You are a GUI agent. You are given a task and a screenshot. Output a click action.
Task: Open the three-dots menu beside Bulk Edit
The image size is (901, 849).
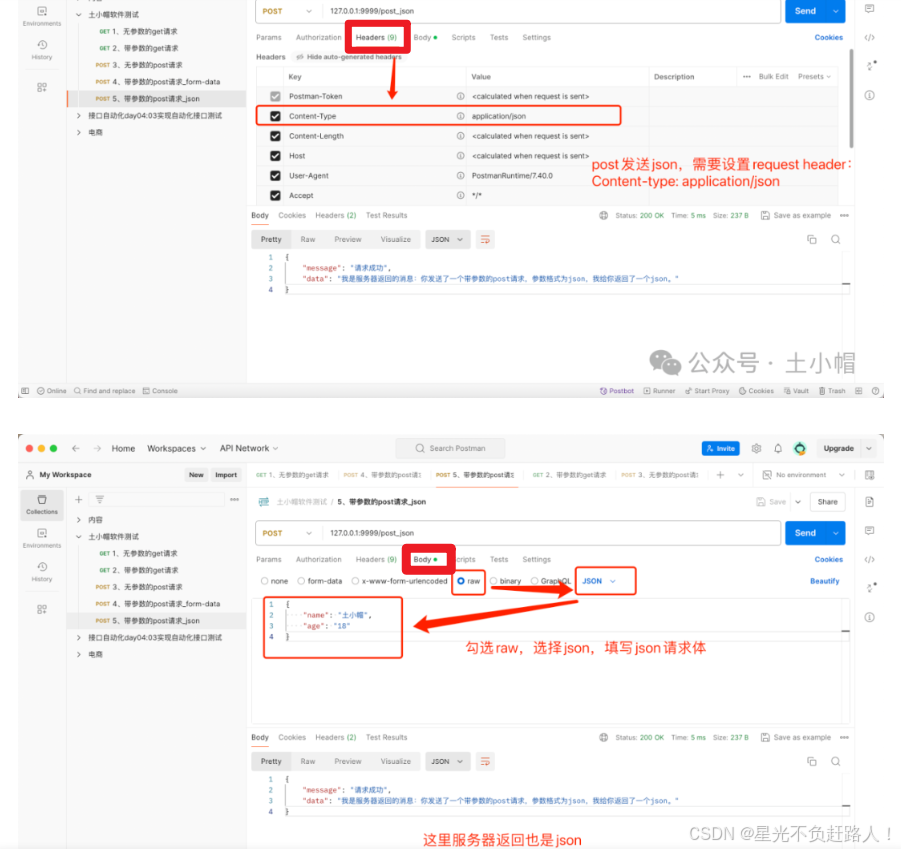746,76
